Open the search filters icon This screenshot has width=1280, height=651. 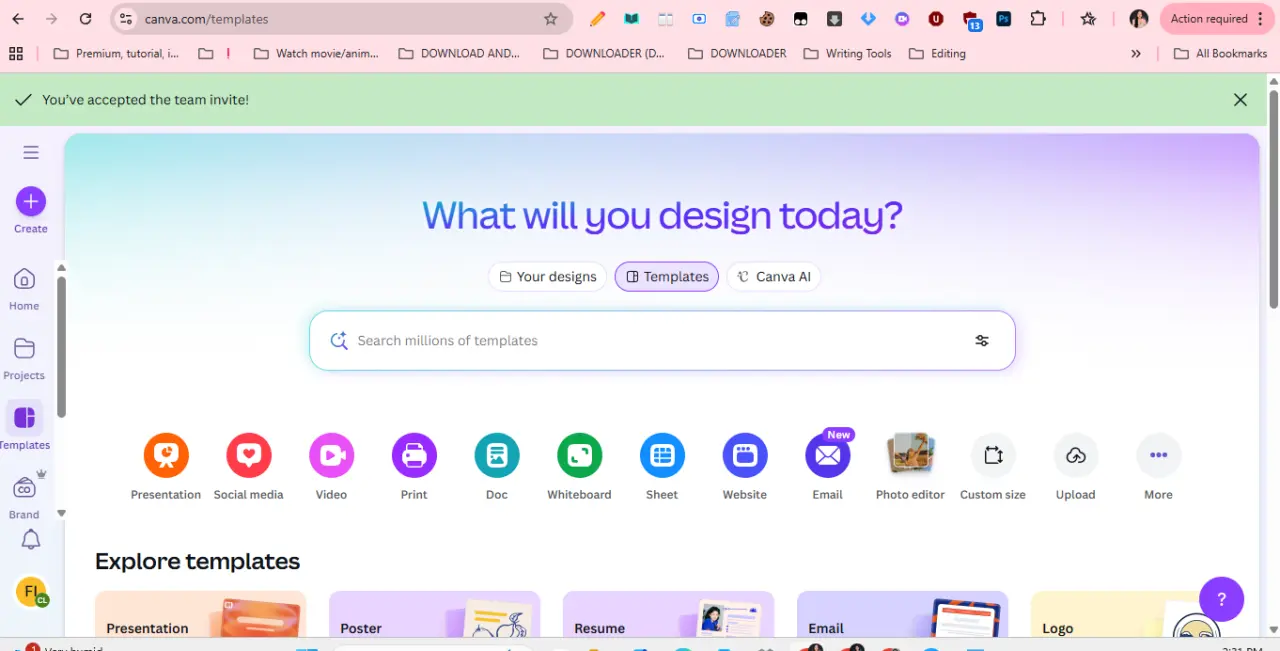pos(982,341)
